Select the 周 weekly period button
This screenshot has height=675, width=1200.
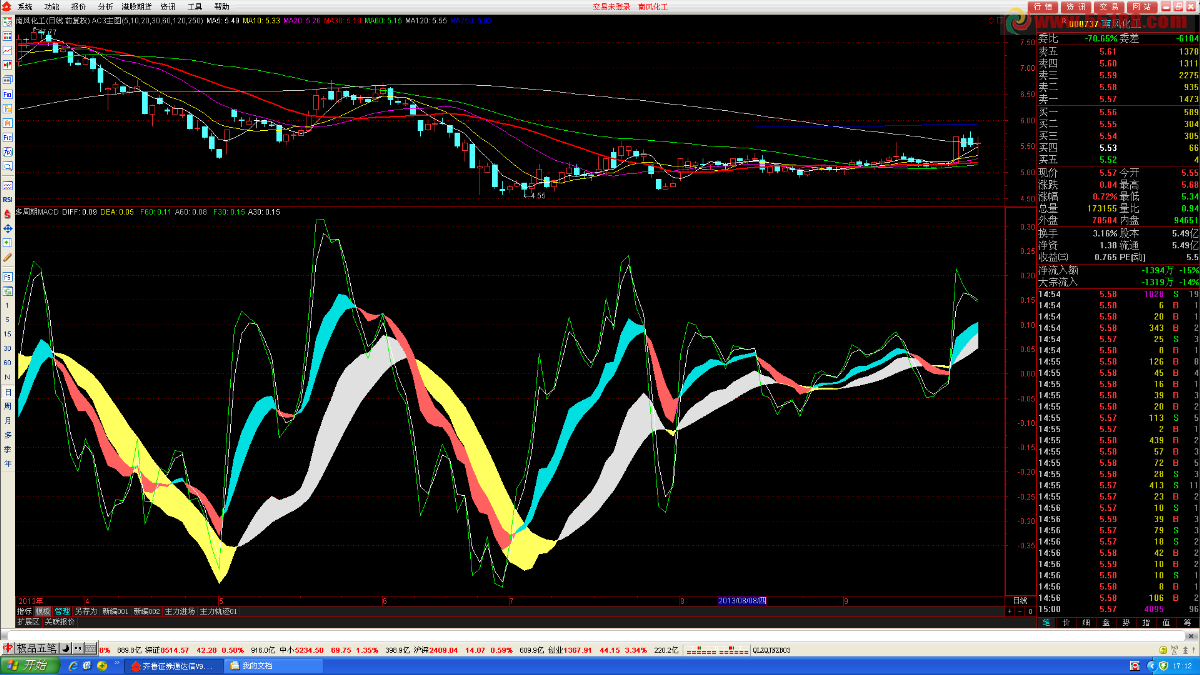click(8, 407)
